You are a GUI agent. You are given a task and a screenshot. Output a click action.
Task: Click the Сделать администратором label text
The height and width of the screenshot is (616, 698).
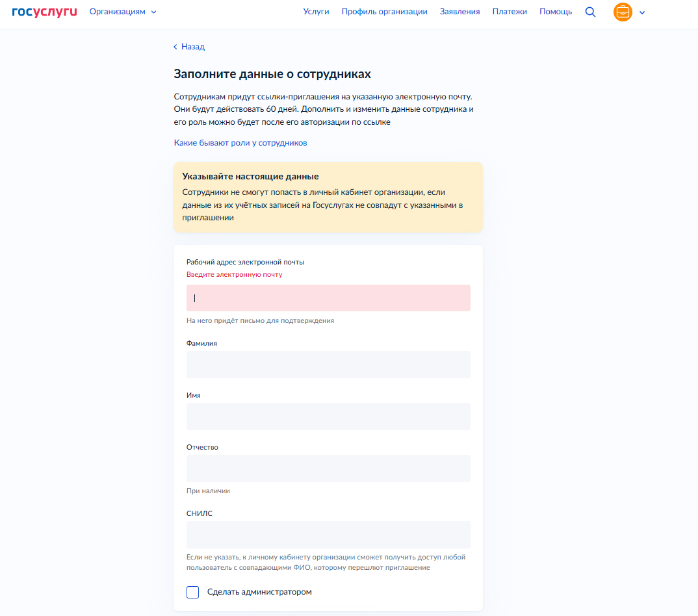pyautogui.click(x=259, y=592)
